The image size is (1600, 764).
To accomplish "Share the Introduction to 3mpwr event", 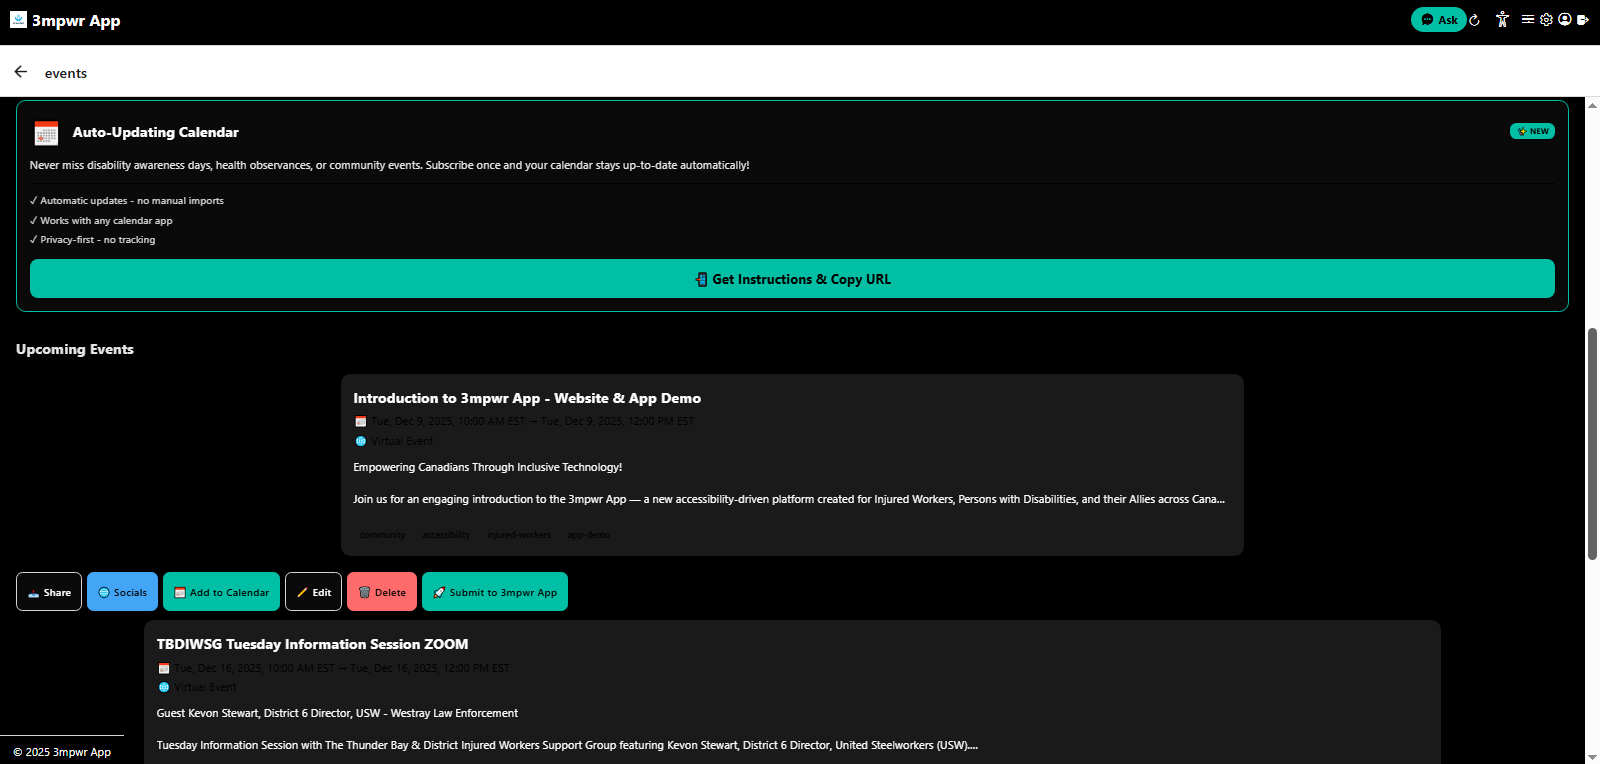I will 49,592.
